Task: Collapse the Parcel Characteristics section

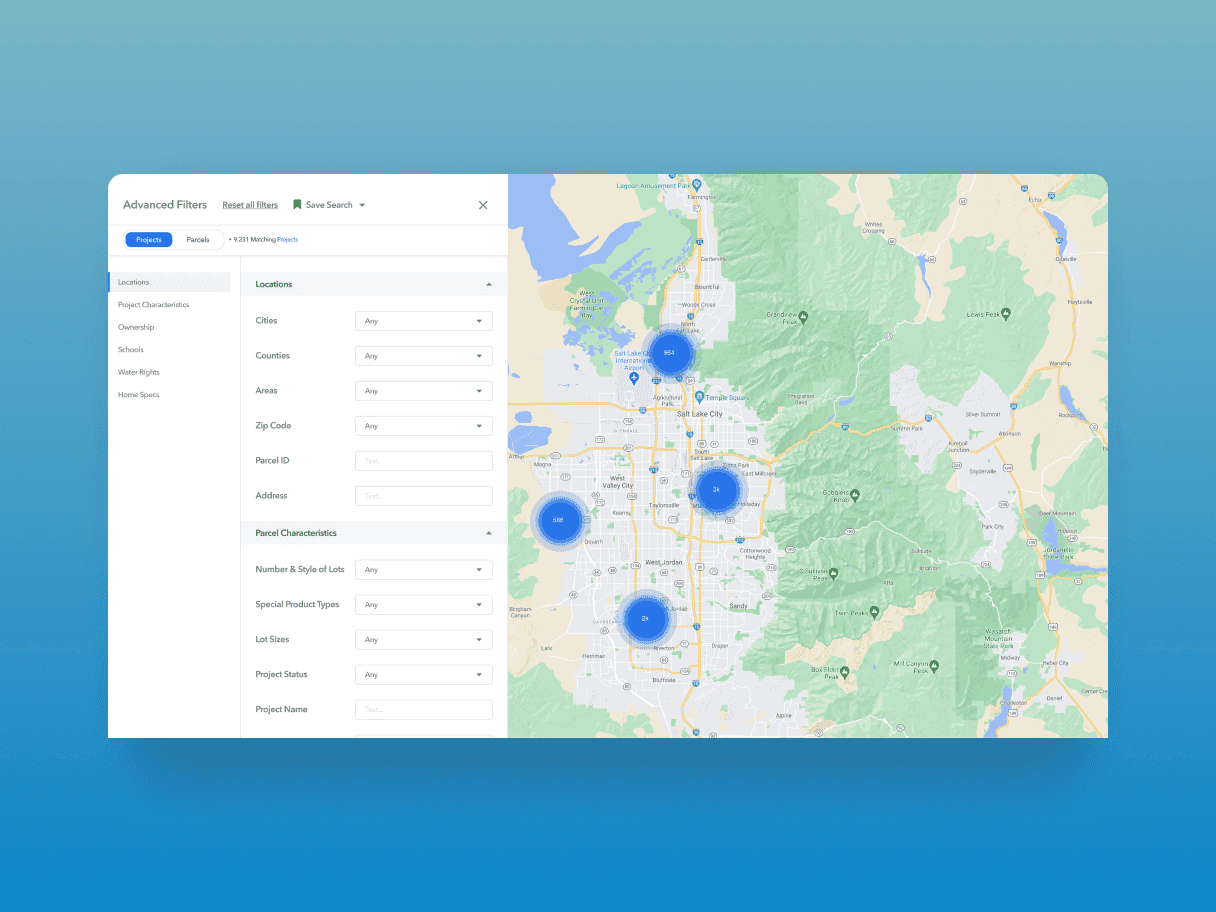Action: coord(373,533)
